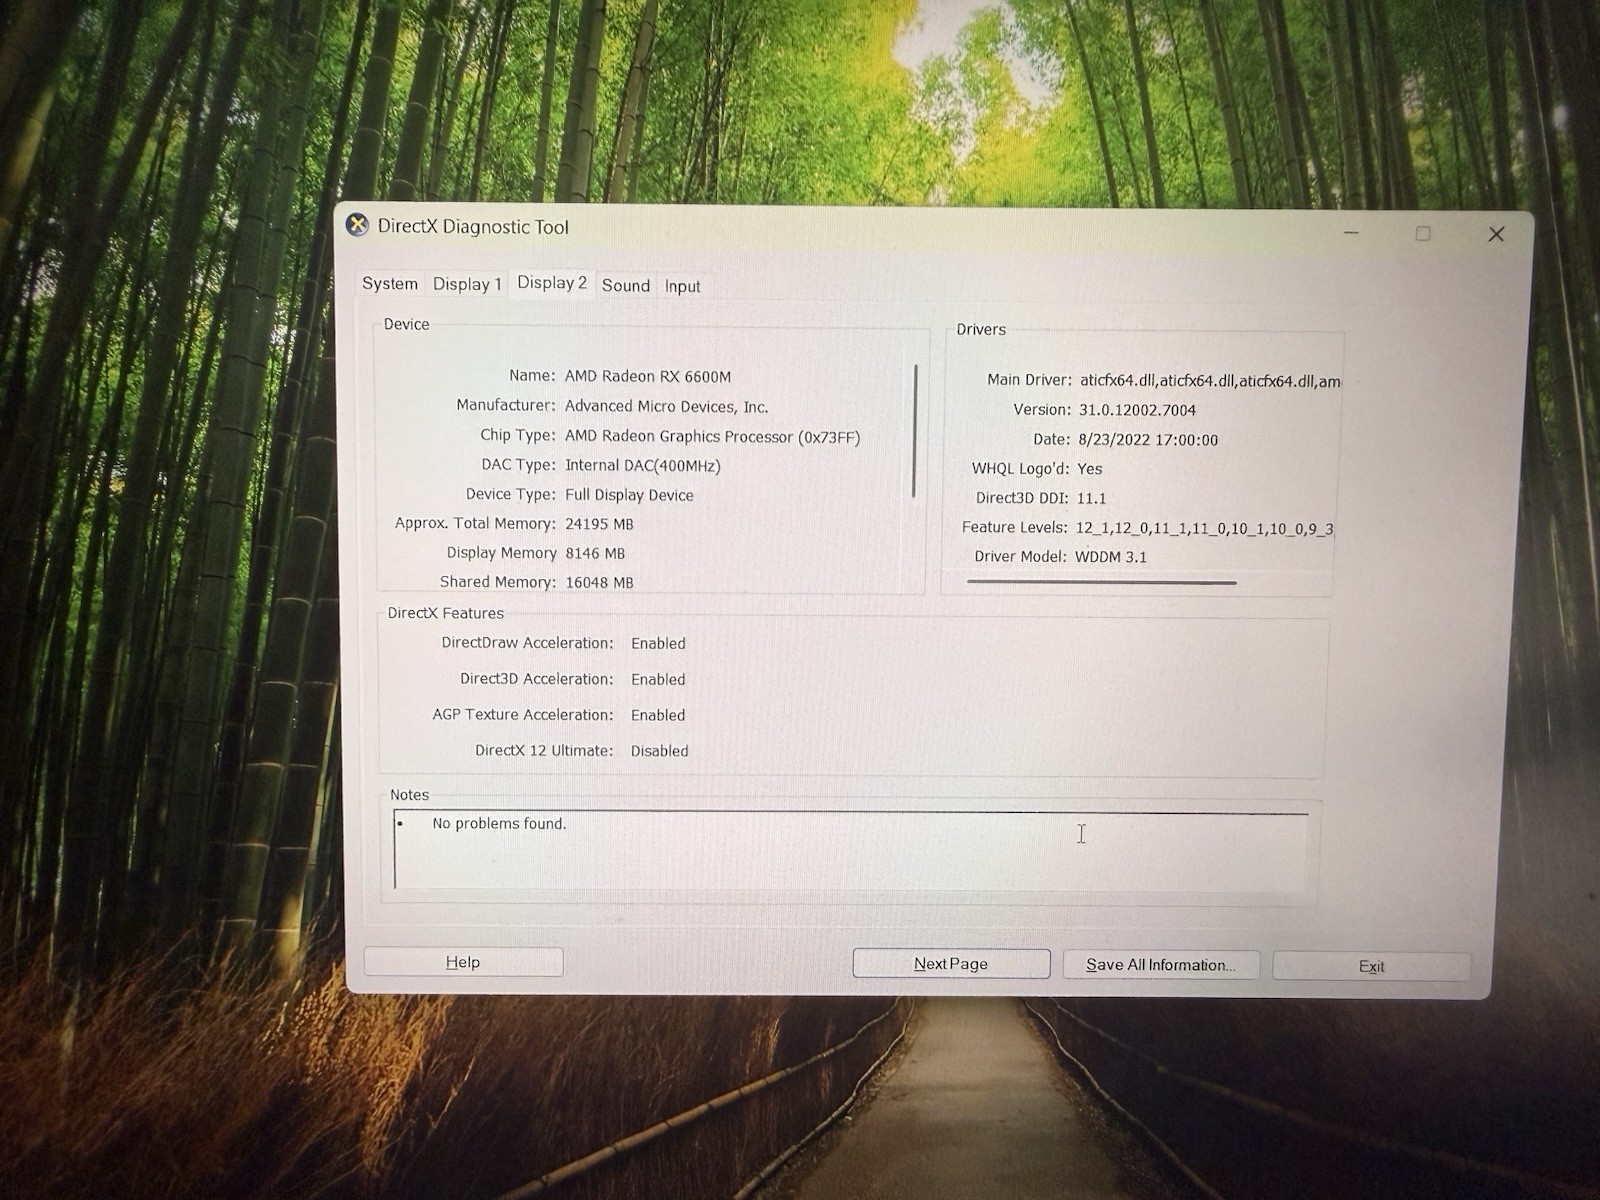
Task: Click Direct3D Acceleration 'Enabled' status
Action: coord(658,680)
